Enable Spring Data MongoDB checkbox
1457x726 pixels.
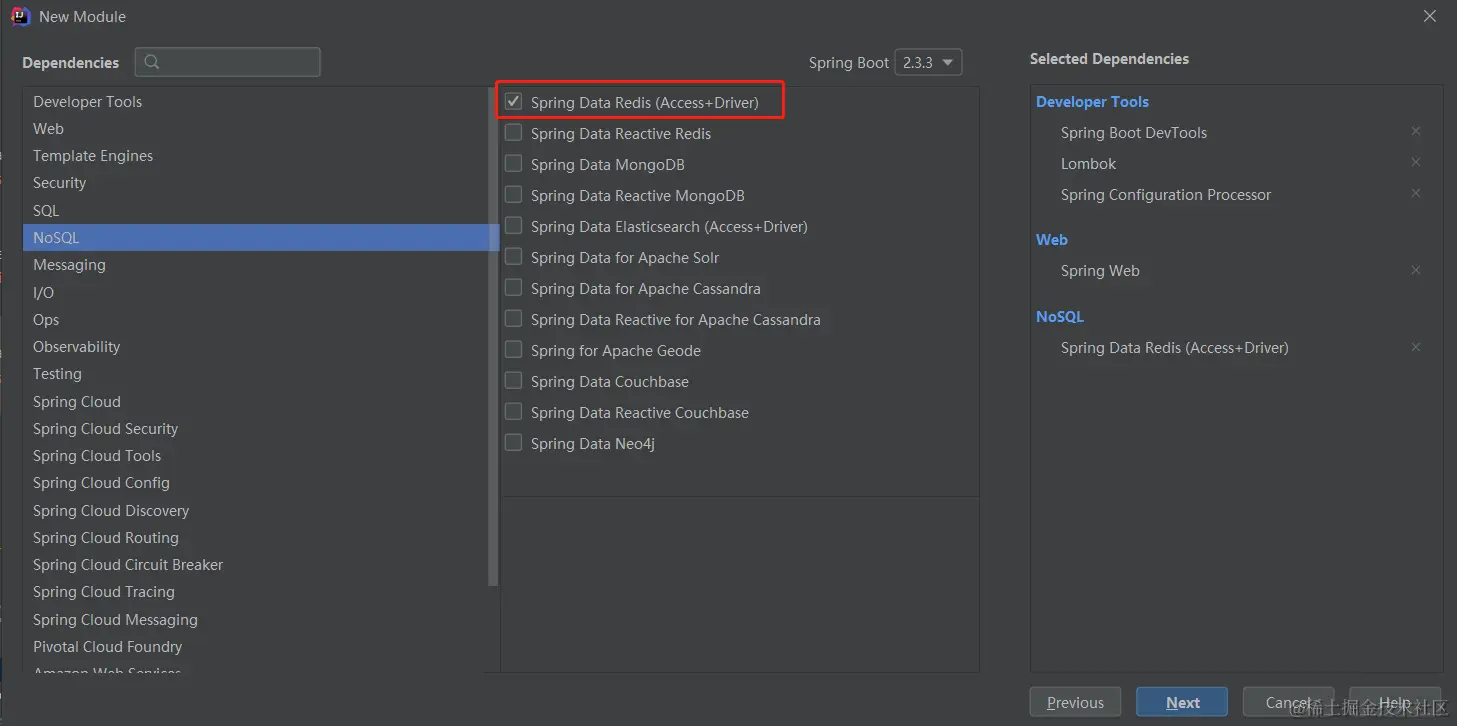coord(514,164)
